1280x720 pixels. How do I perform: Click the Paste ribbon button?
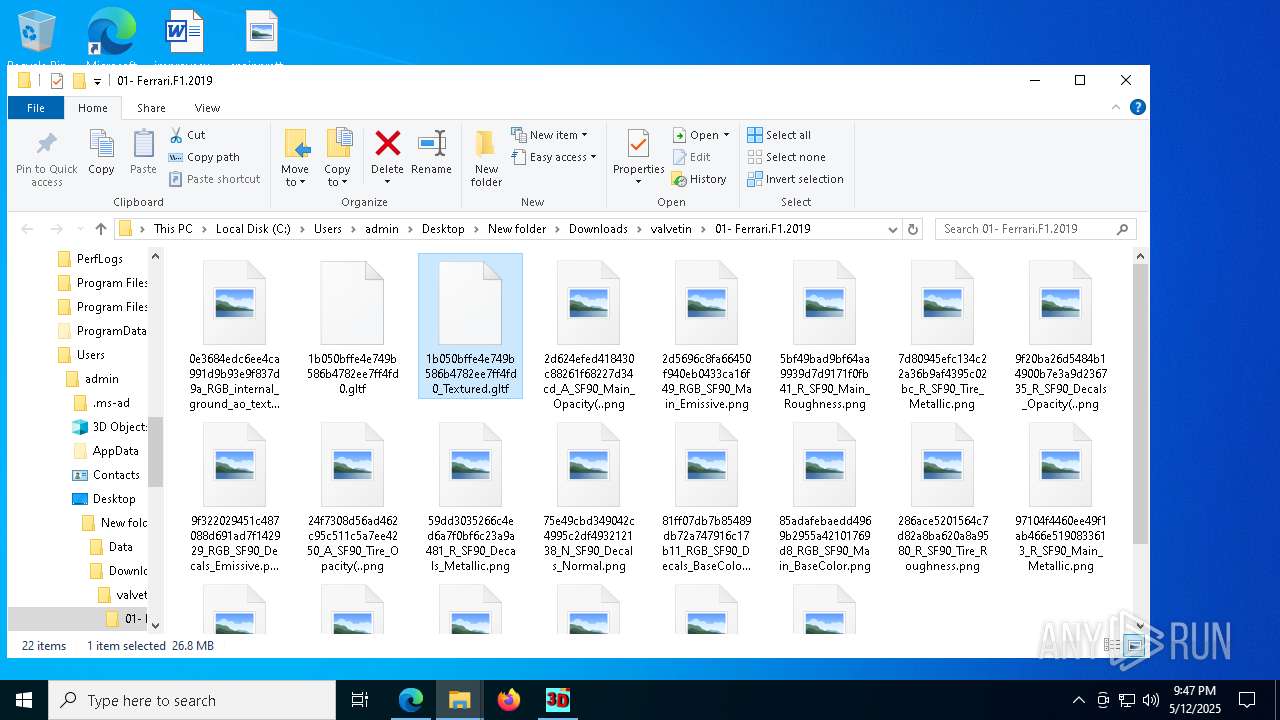(143, 153)
